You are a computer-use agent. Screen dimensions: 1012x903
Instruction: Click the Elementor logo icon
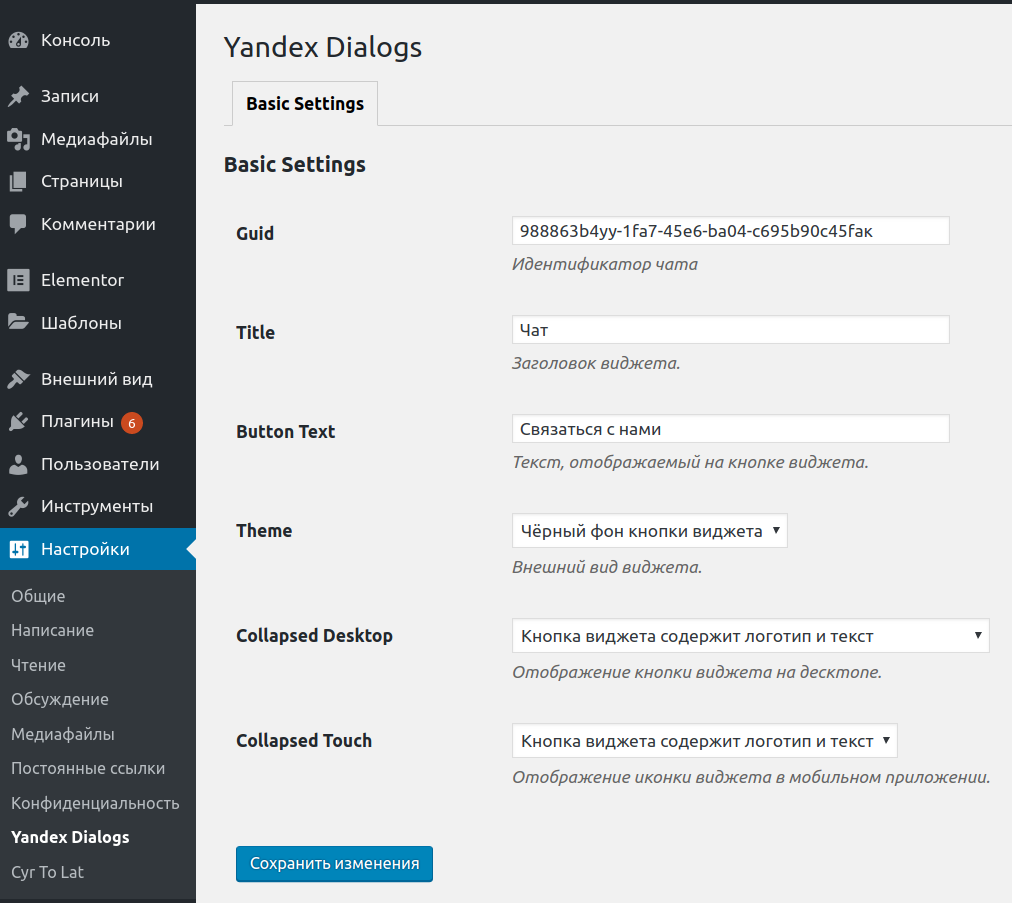19,280
